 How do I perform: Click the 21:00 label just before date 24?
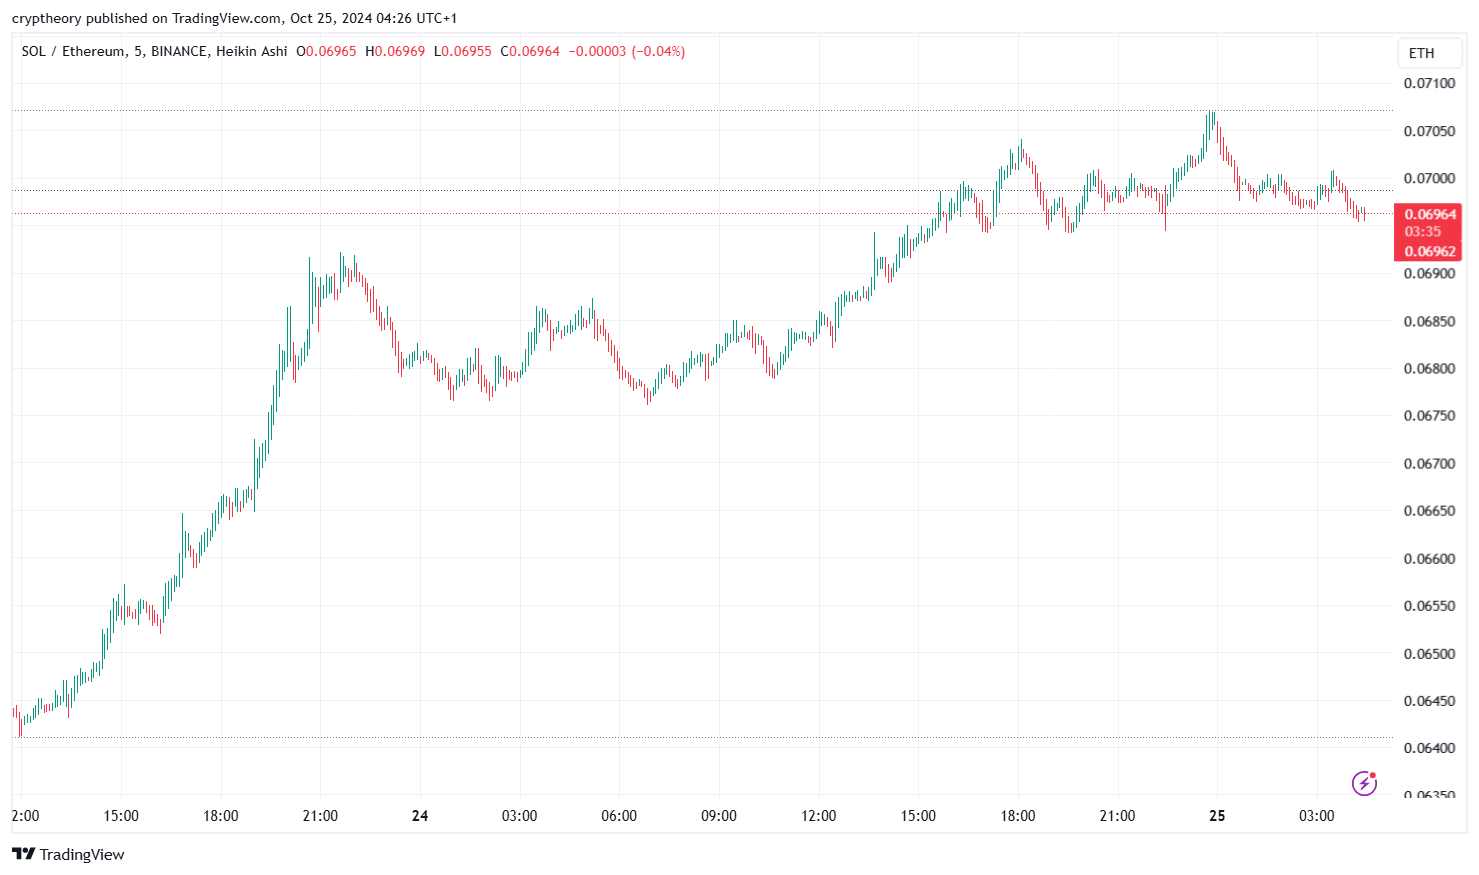320,816
